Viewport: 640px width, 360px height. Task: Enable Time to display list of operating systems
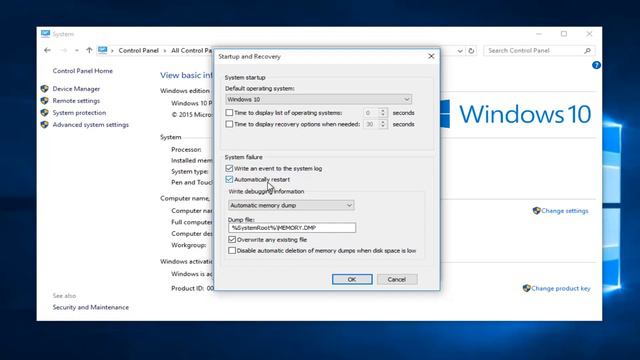pyautogui.click(x=229, y=113)
